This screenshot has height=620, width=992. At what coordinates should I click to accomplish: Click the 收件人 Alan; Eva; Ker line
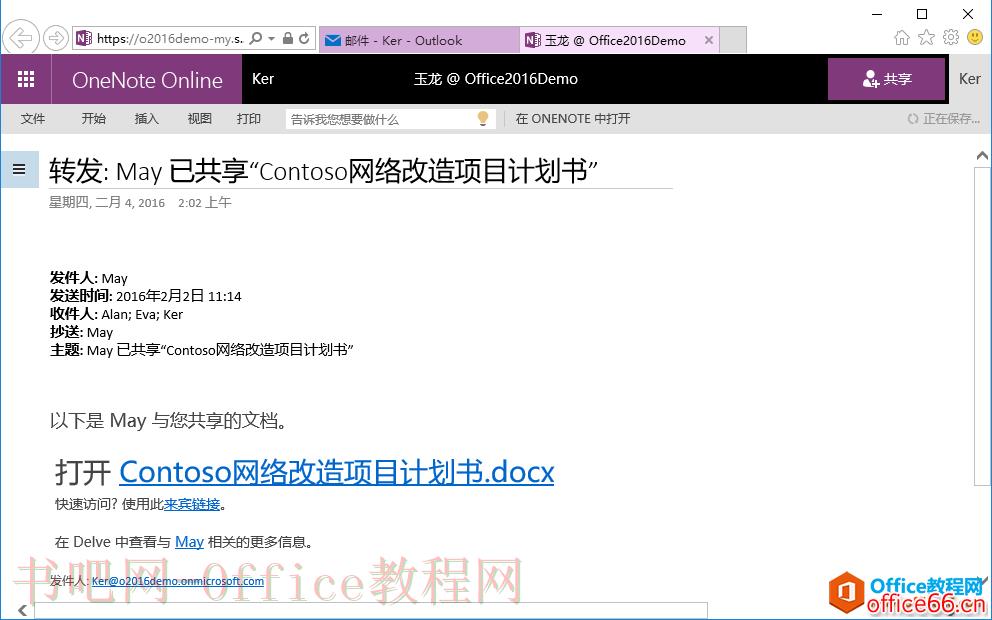point(116,314)
